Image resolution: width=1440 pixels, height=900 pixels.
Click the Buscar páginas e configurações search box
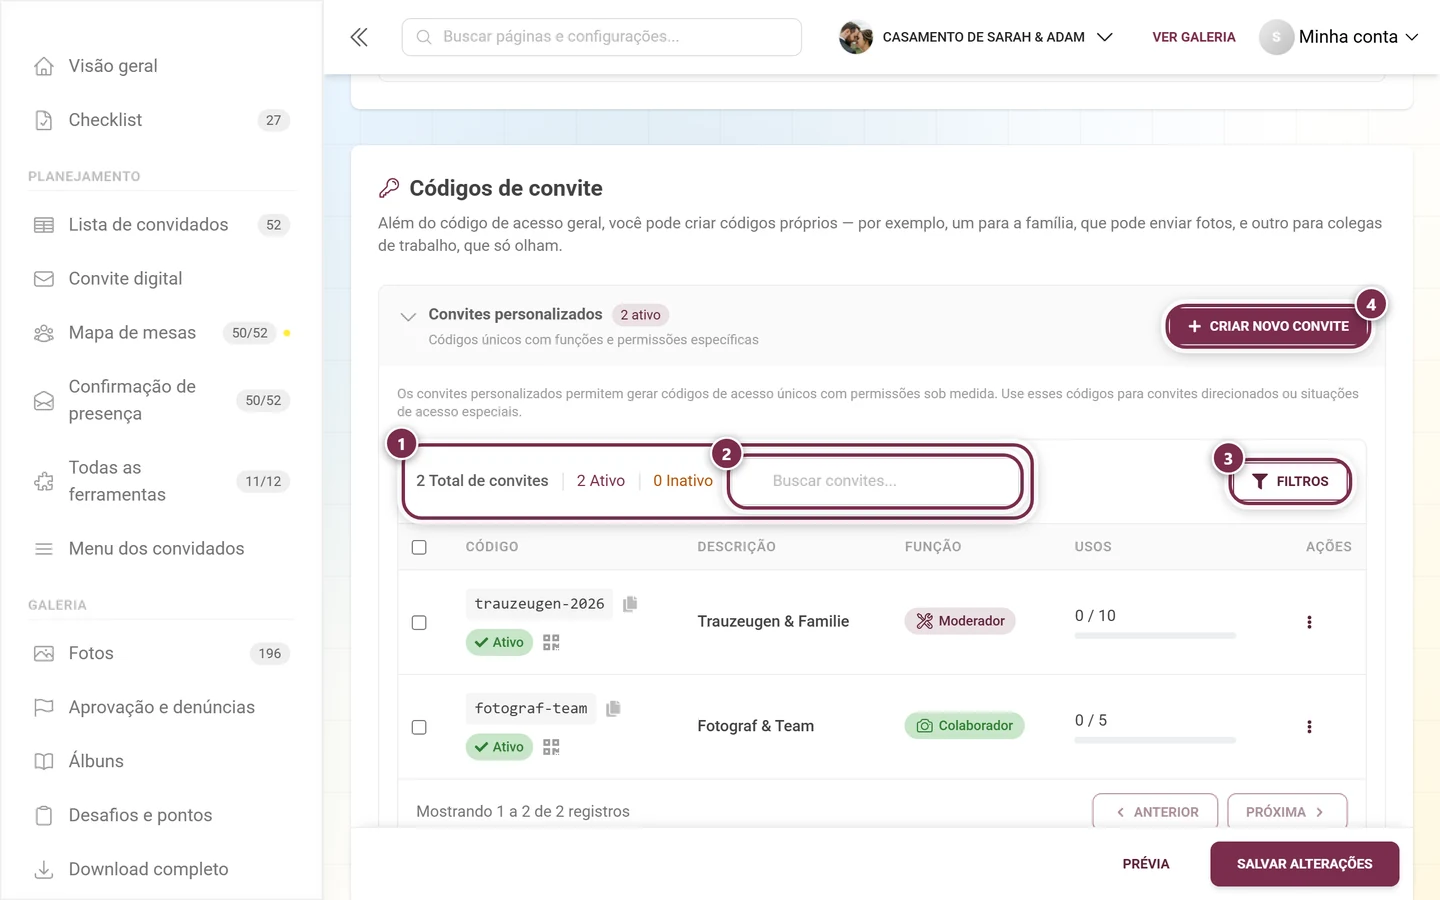pos(602,37)
